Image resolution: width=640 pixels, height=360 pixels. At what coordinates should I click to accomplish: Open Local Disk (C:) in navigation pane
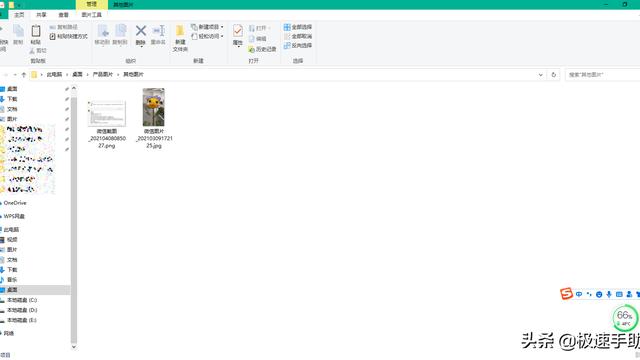pyautogui.click(x=22, y=300)
